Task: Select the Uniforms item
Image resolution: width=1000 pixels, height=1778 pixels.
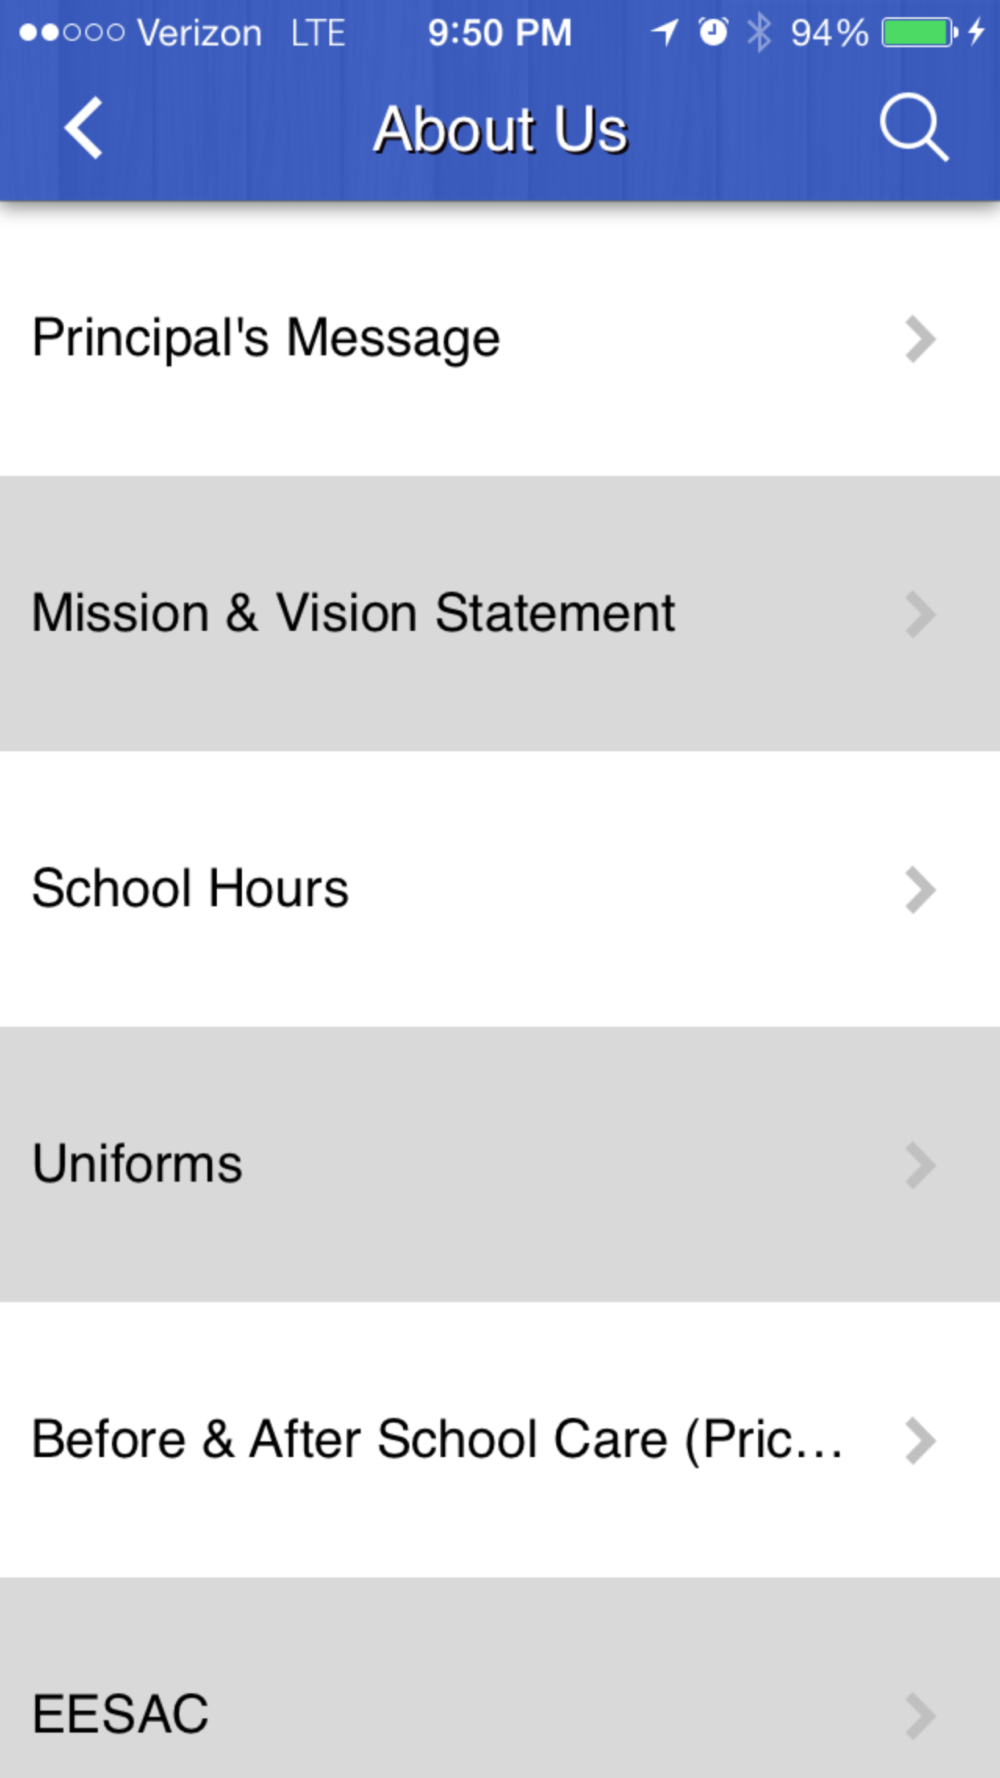Action: point(500,1165)
